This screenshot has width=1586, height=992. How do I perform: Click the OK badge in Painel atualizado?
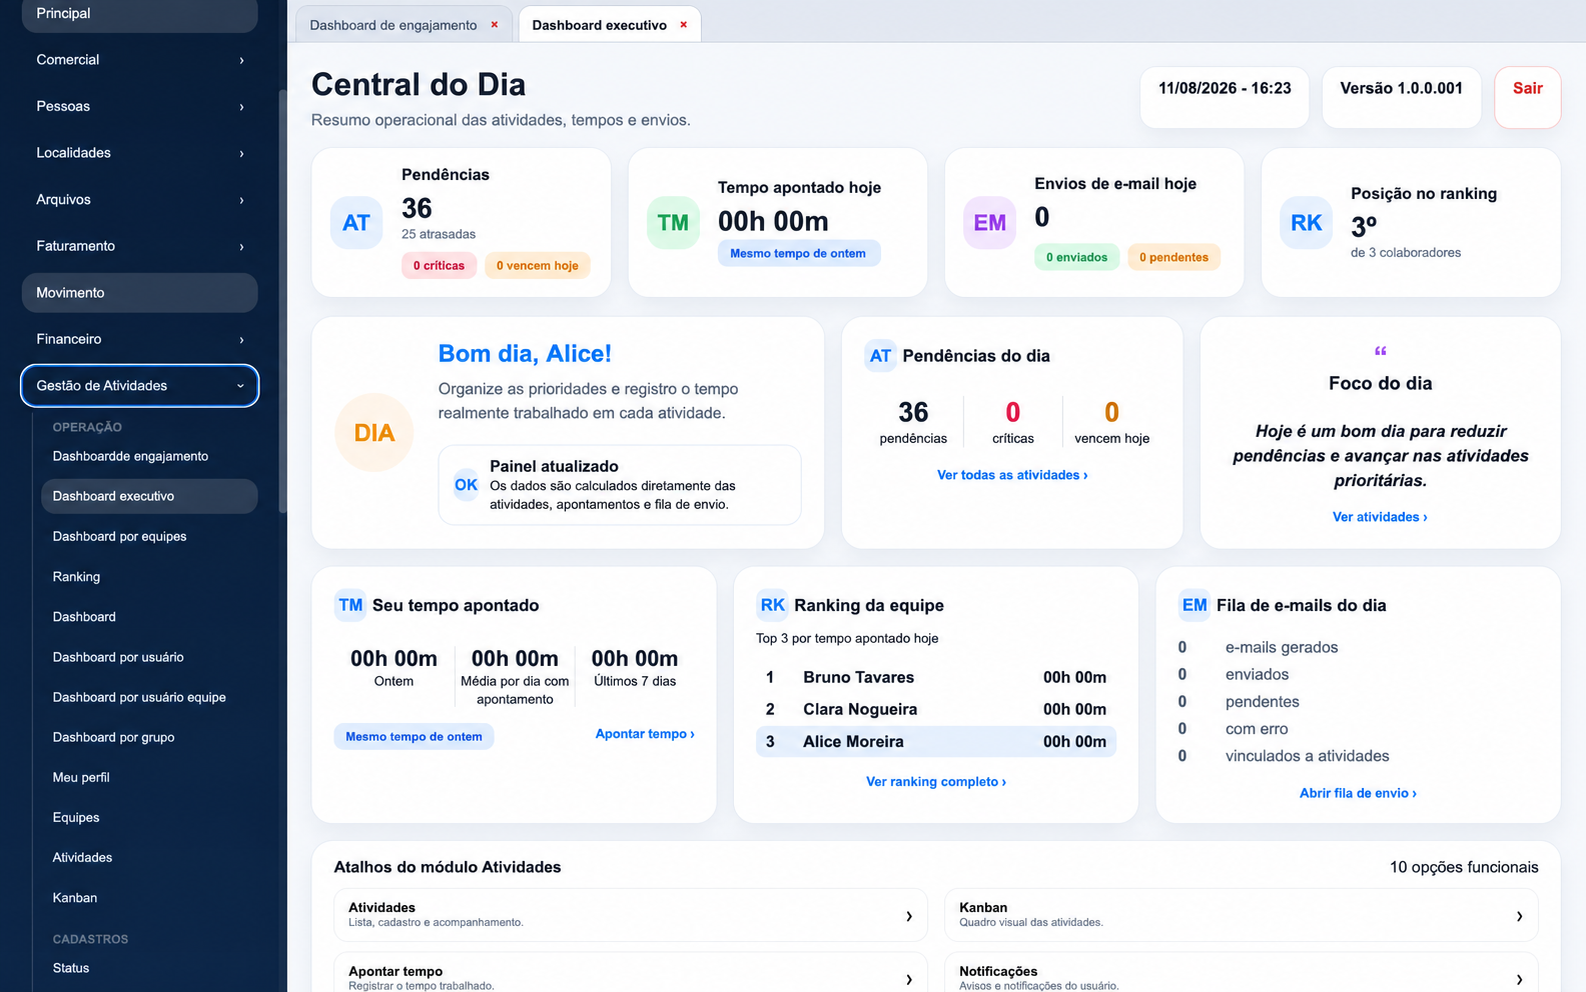click(466, 485)
